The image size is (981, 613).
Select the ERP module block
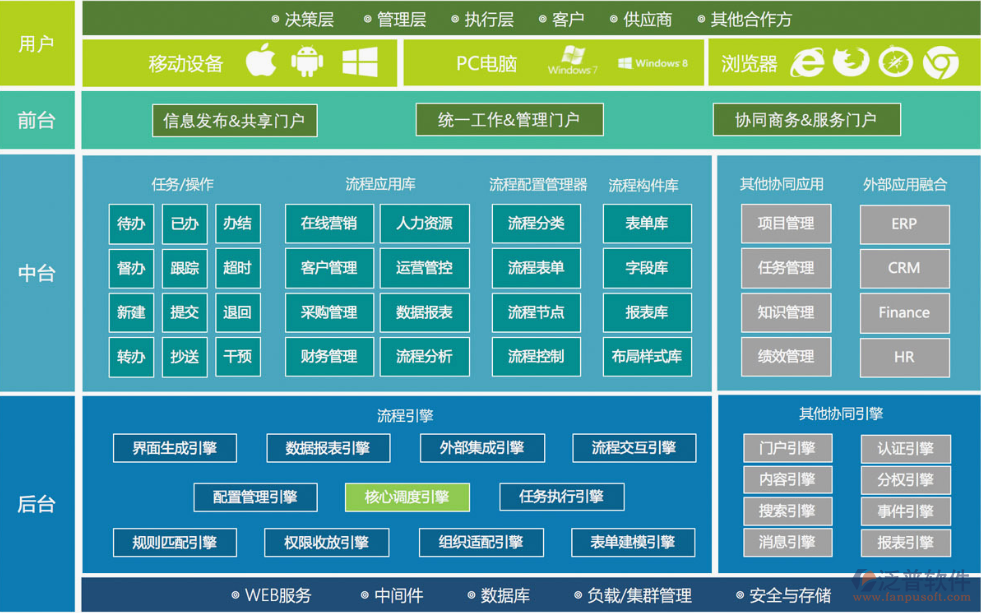(904, 223)
